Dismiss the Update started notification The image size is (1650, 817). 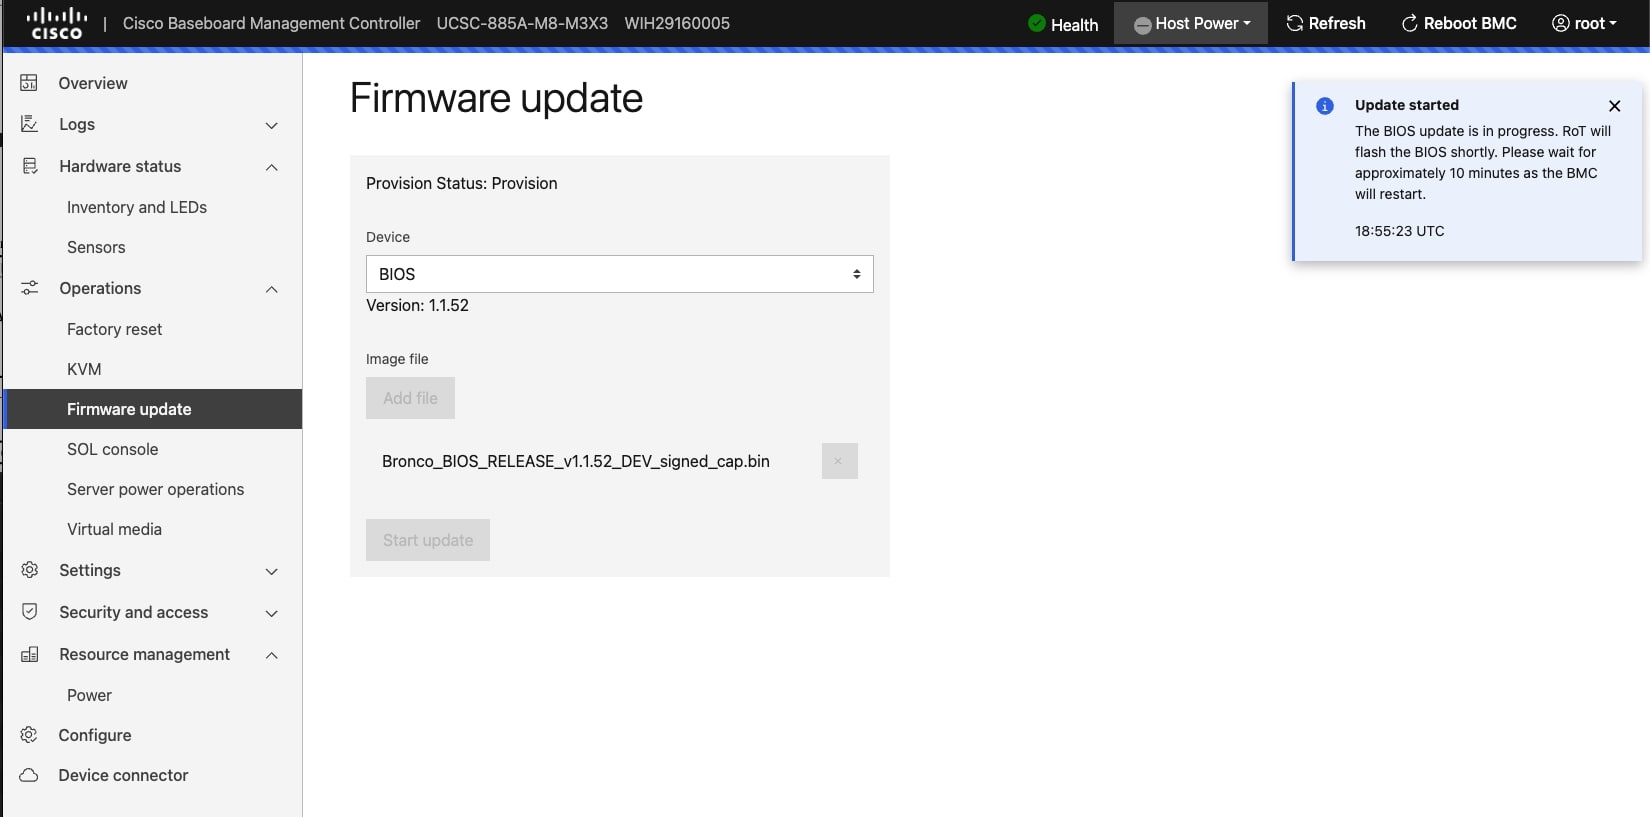click(x=1614, y=106)
